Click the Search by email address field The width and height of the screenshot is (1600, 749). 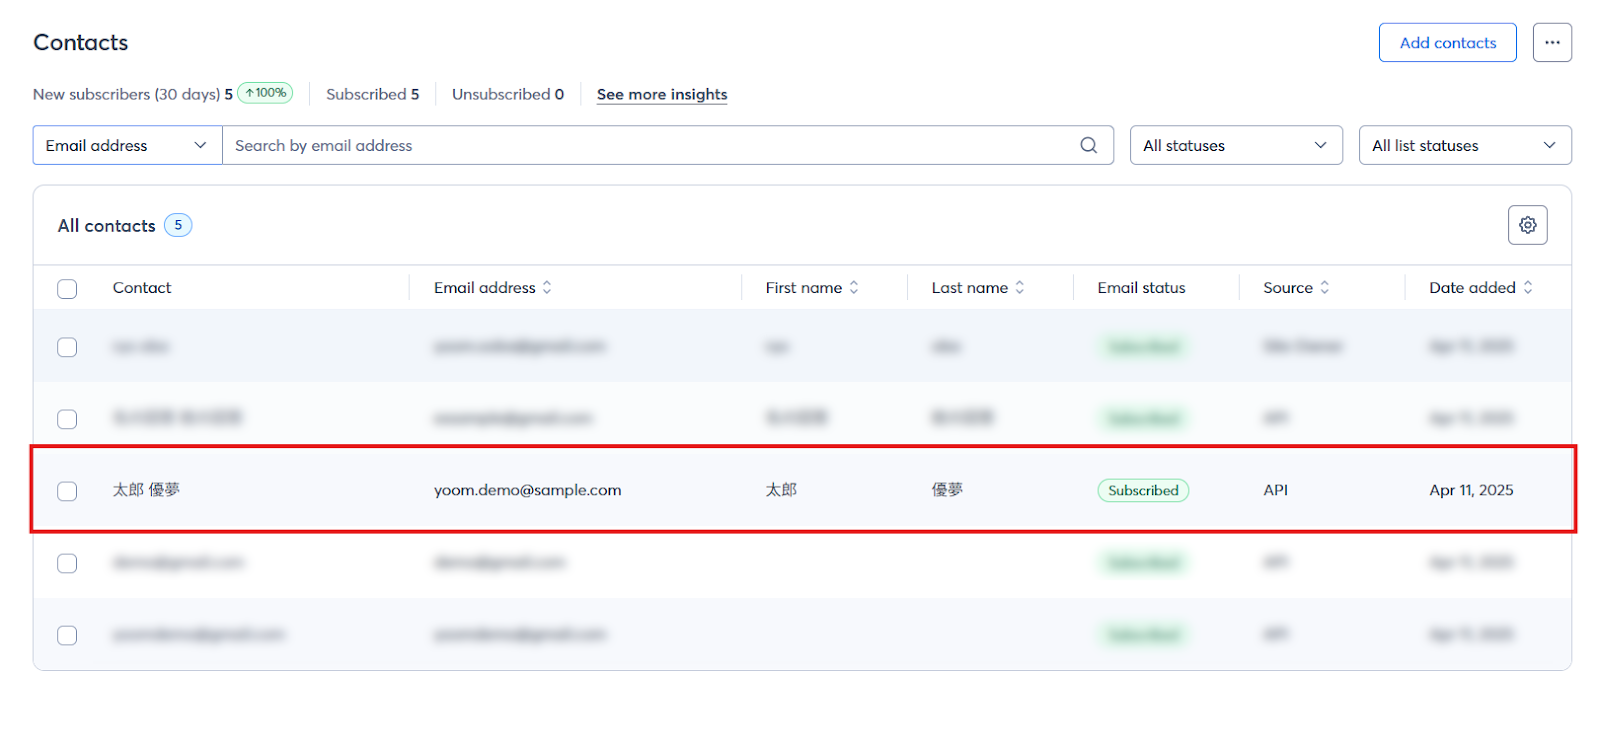pos(650,145)
